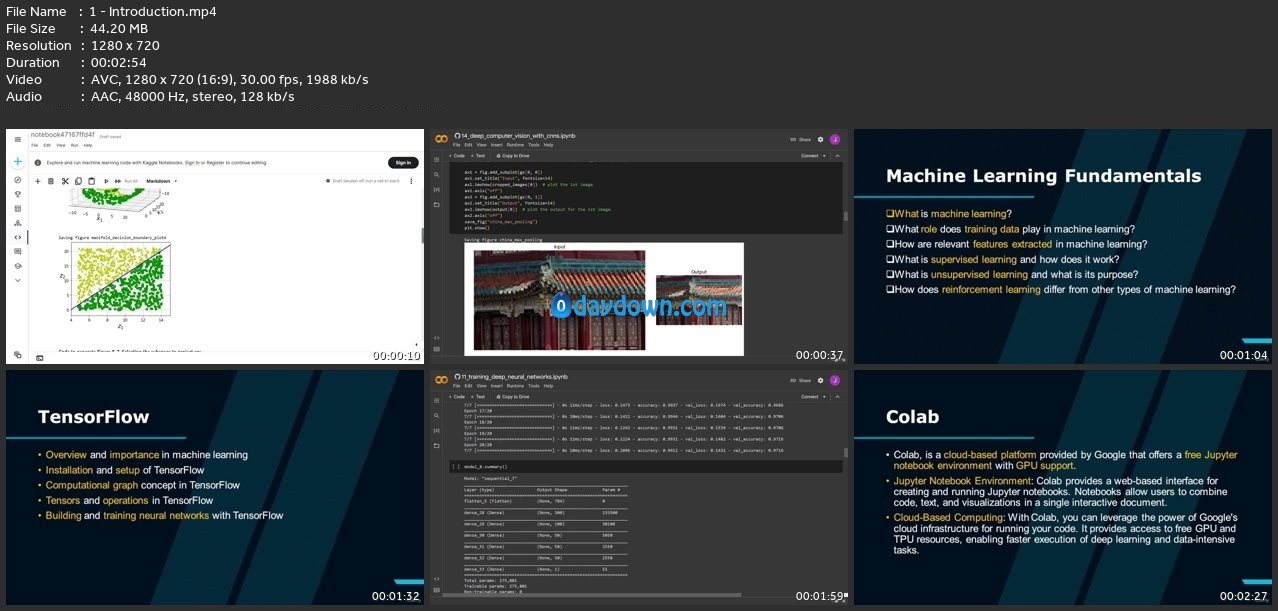Open Competitions trophy icon in Kaggle sidebar
This screenshot has width=1278, height=611.
pos(17,194)
